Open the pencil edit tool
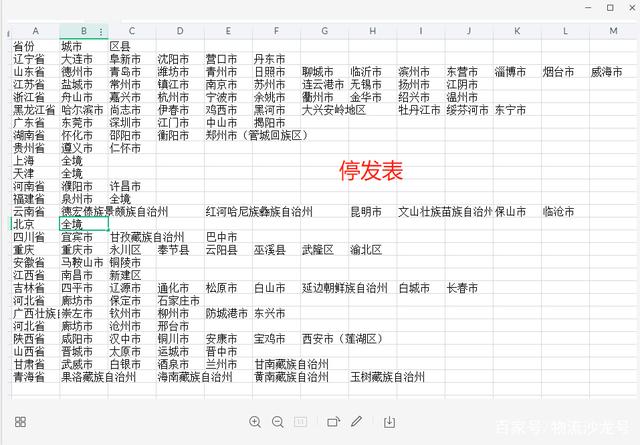The image size is (640, 445). (x=357, y=421)
